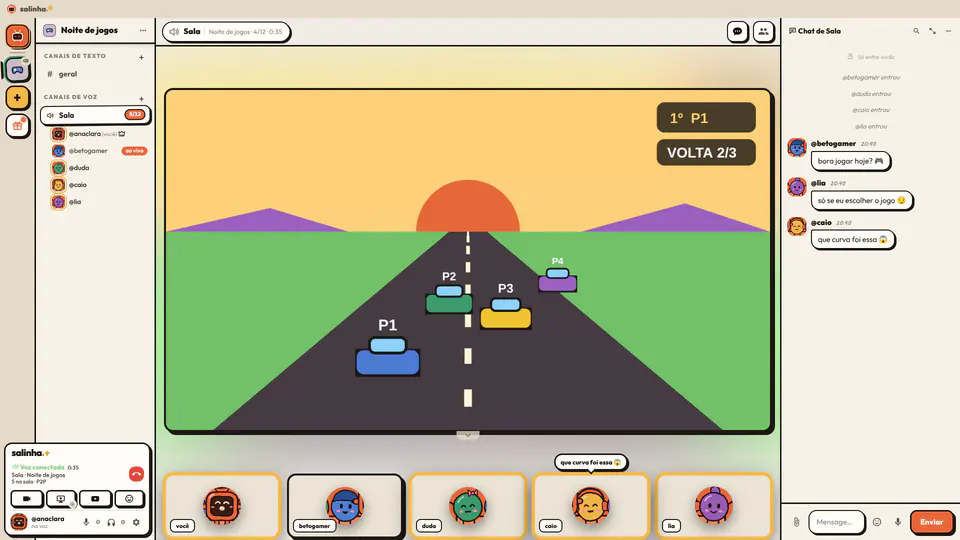Image resolution: width=960 pixels, height=540 pixels.
Task: Record a voice message with mic icon
Action: pos(898,522)
